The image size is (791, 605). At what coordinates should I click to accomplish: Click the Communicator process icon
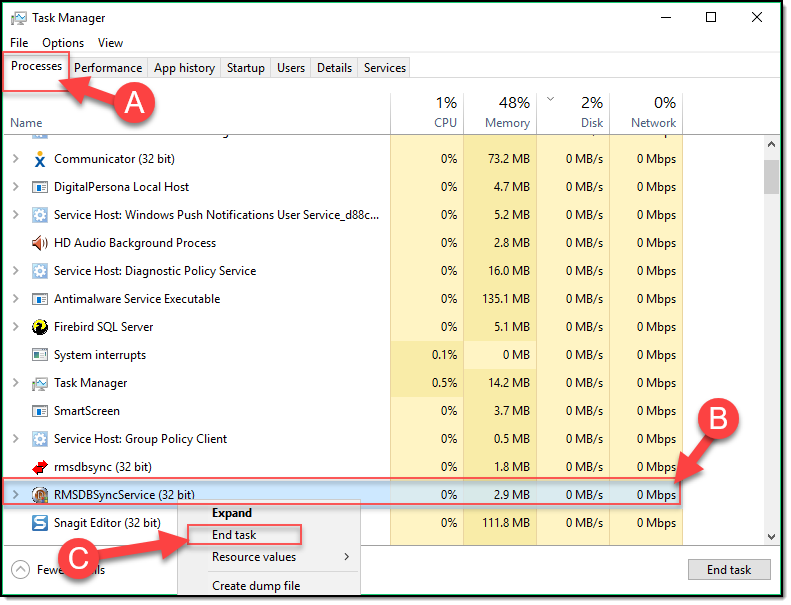[x=40, y=159]
